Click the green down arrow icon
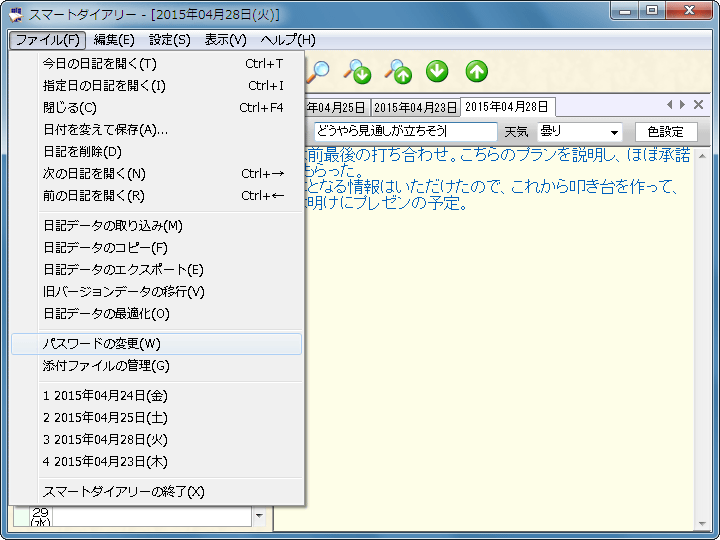 (437, 72)
